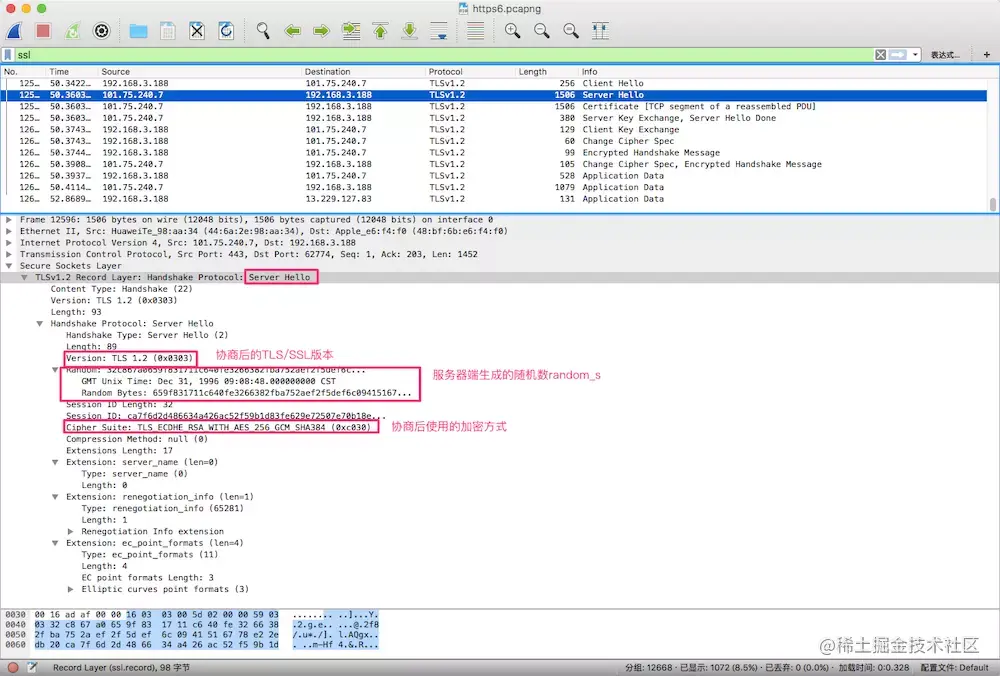Start a new capture with shark fin icon

14,31
